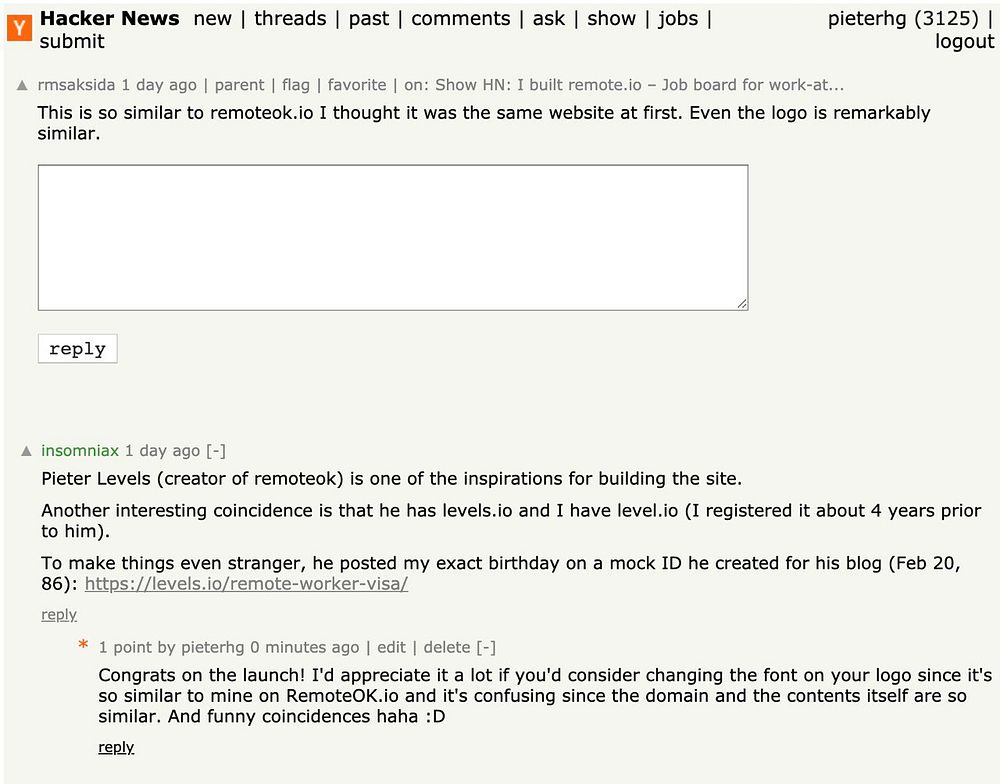Open the pieterhg profile link in the header
Screen dimensions: 1000x784
point(867,19)
